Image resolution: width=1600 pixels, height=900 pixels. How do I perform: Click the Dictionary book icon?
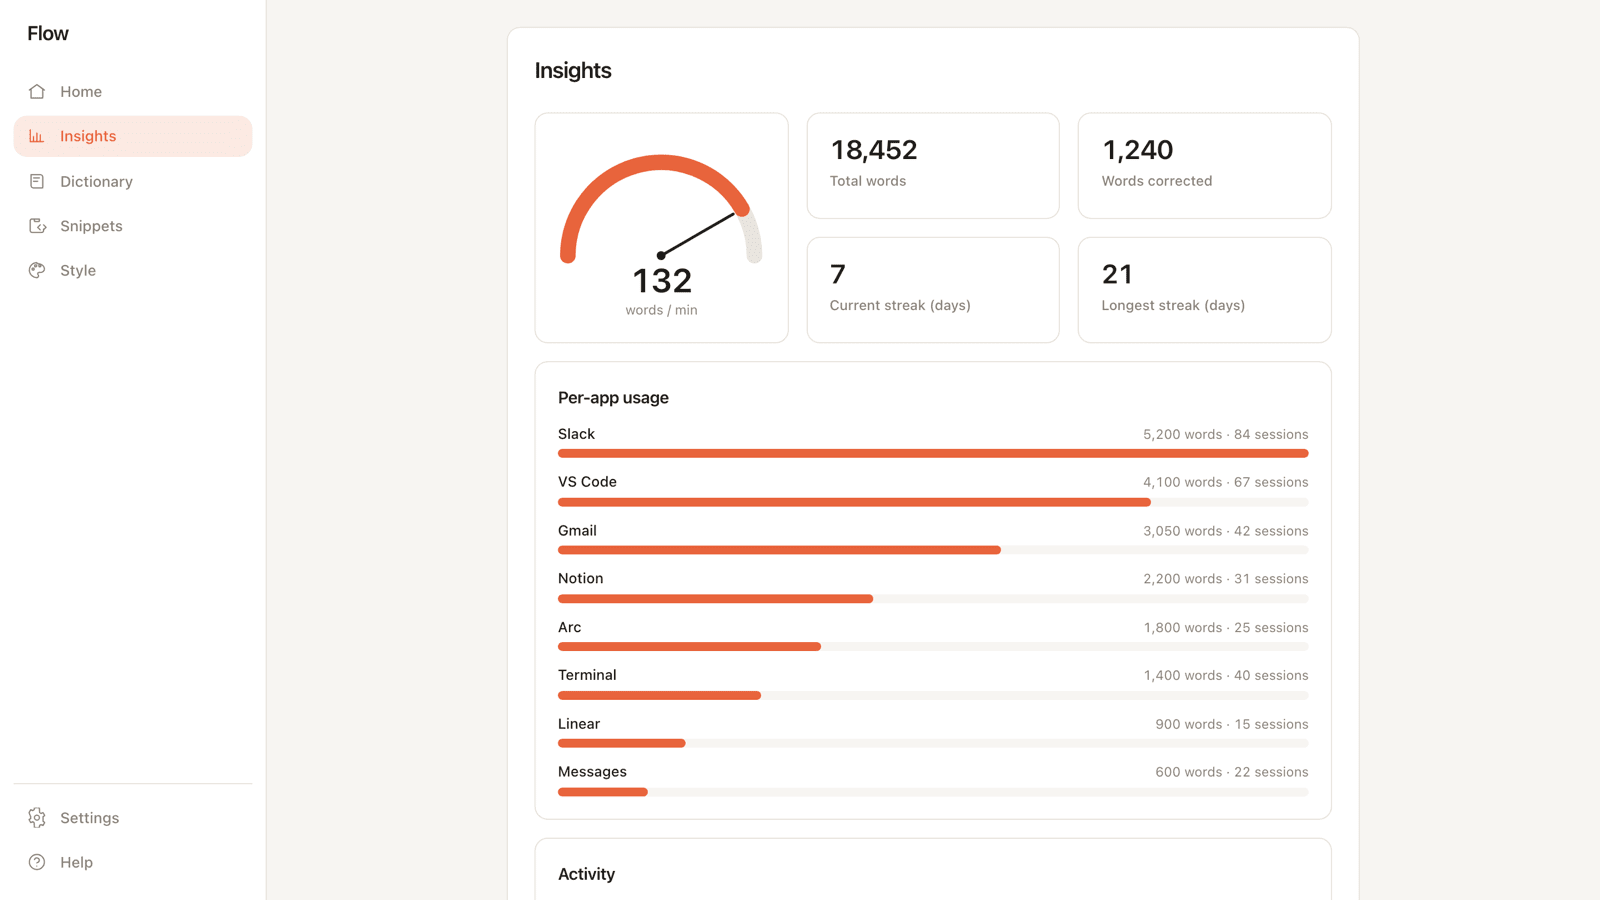[37, 181]
